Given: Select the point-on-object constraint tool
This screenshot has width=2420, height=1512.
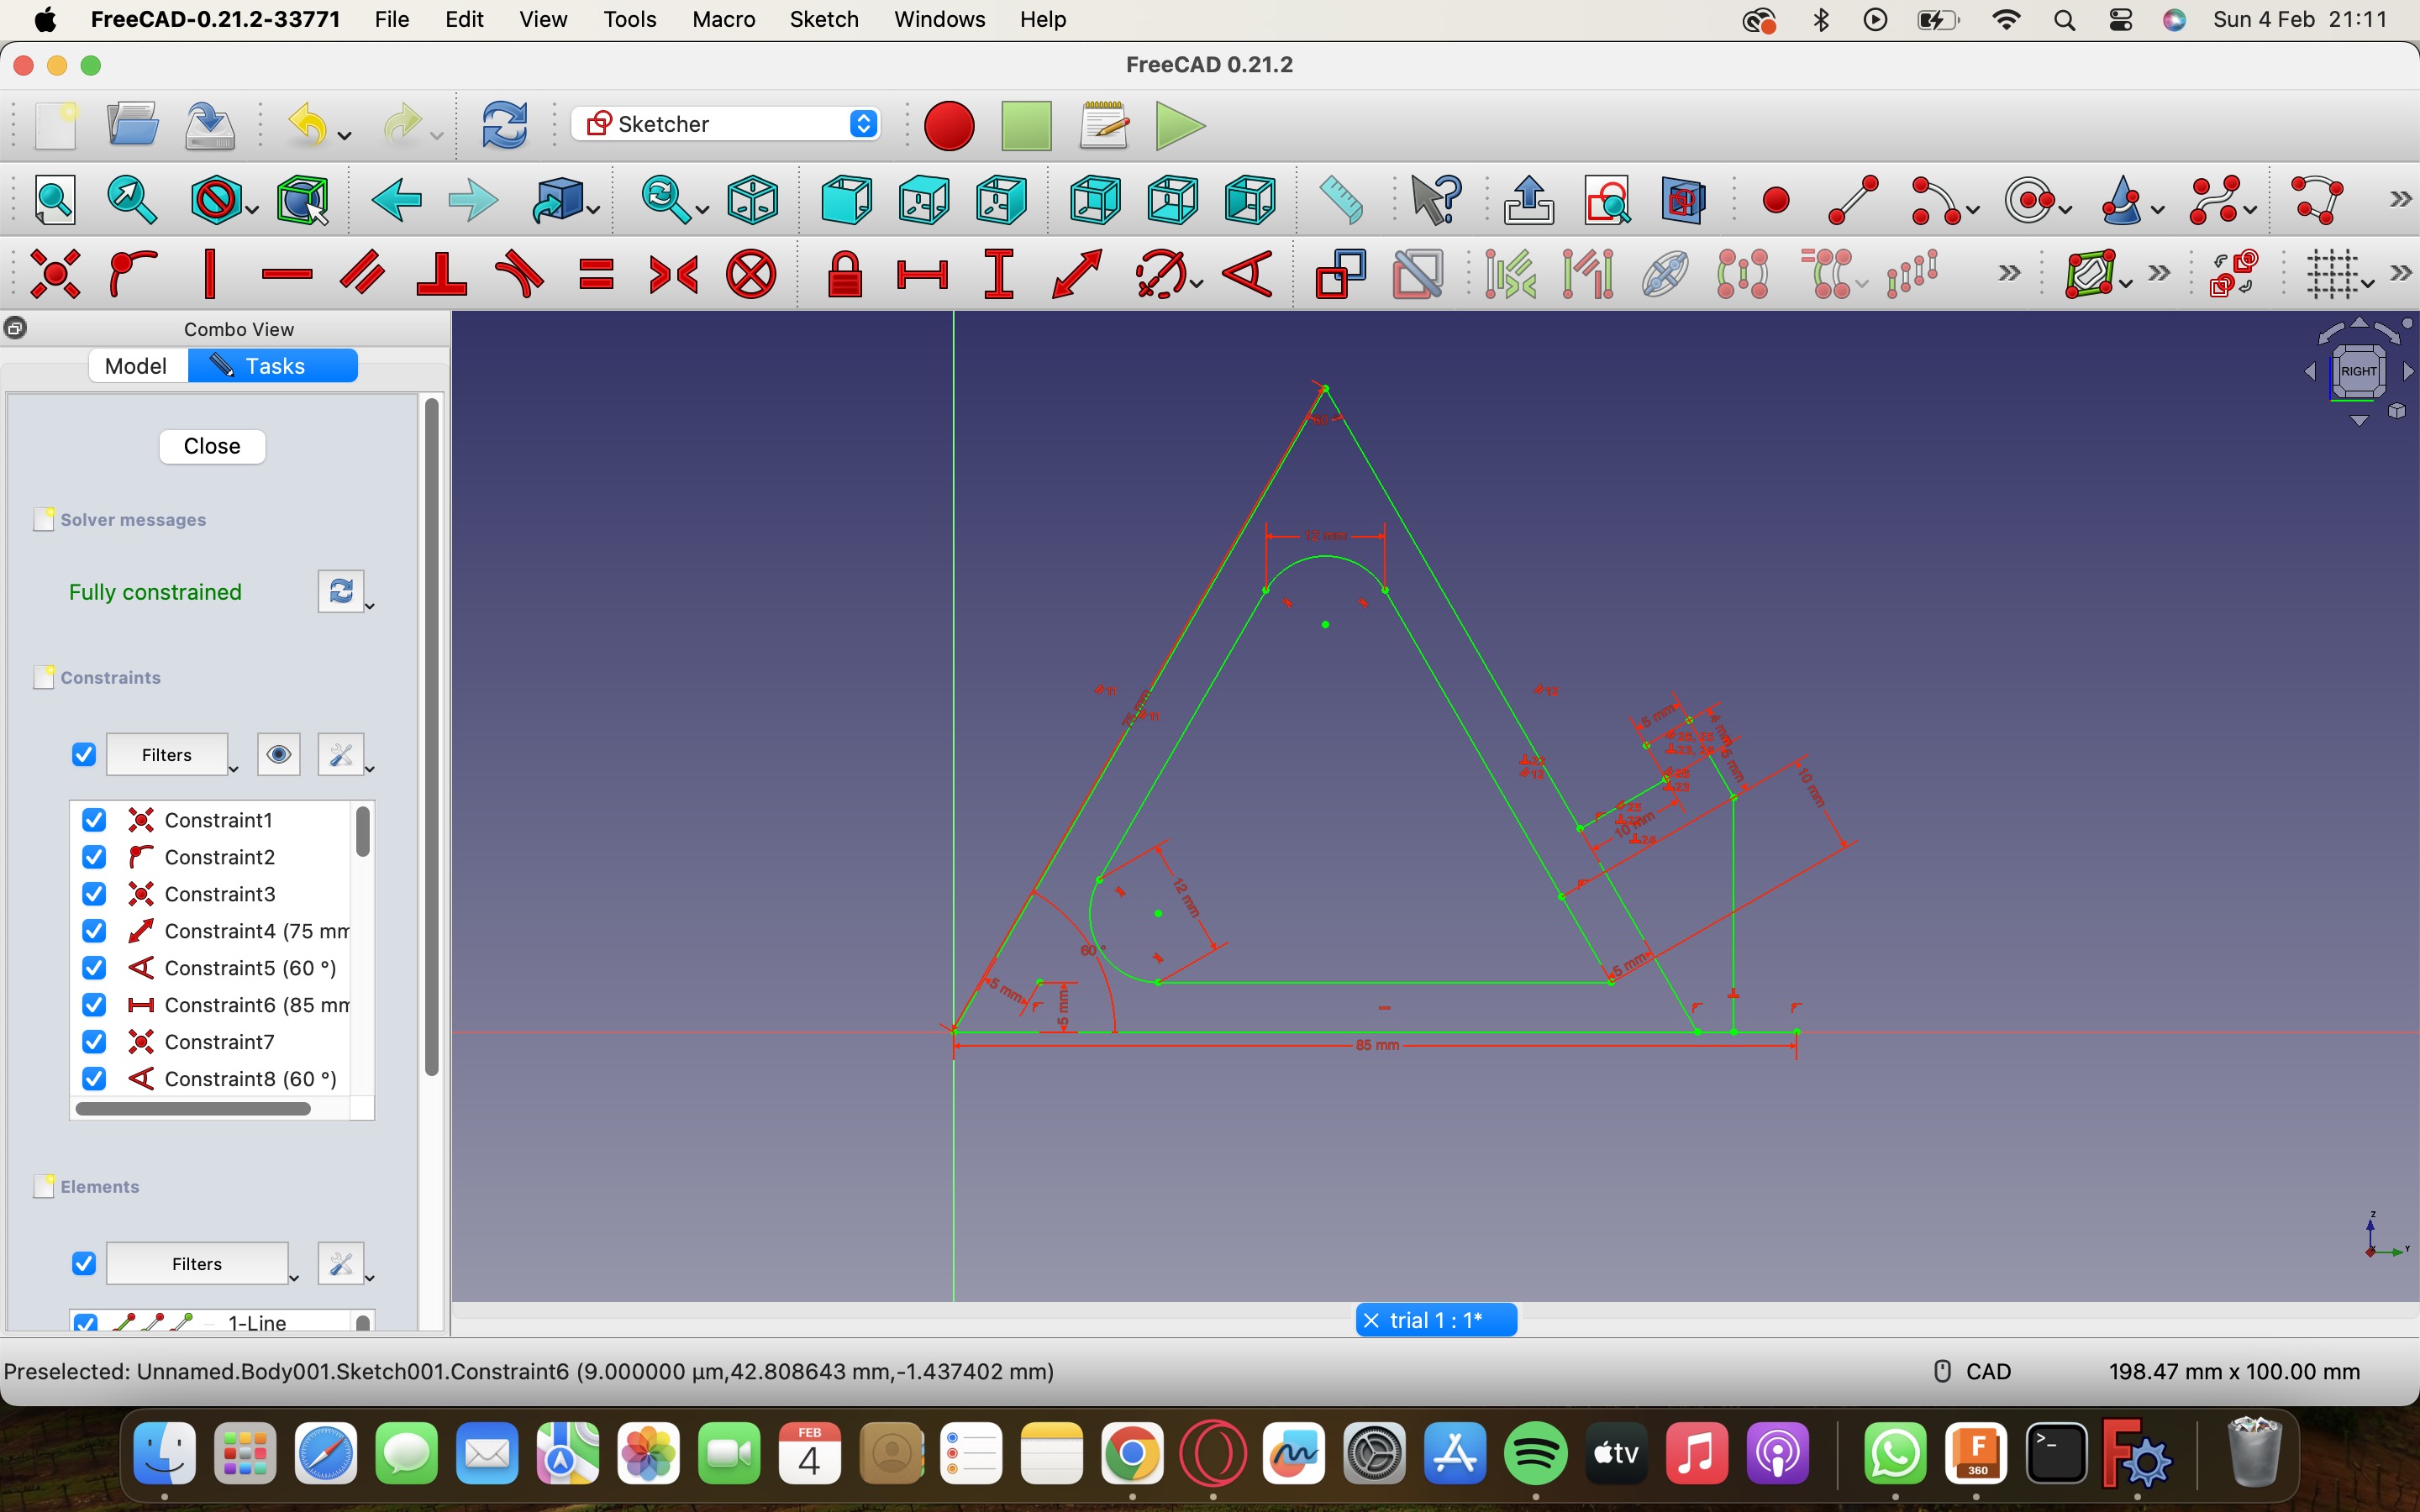Looking at the screenshot, I should [x=133, y=274].
